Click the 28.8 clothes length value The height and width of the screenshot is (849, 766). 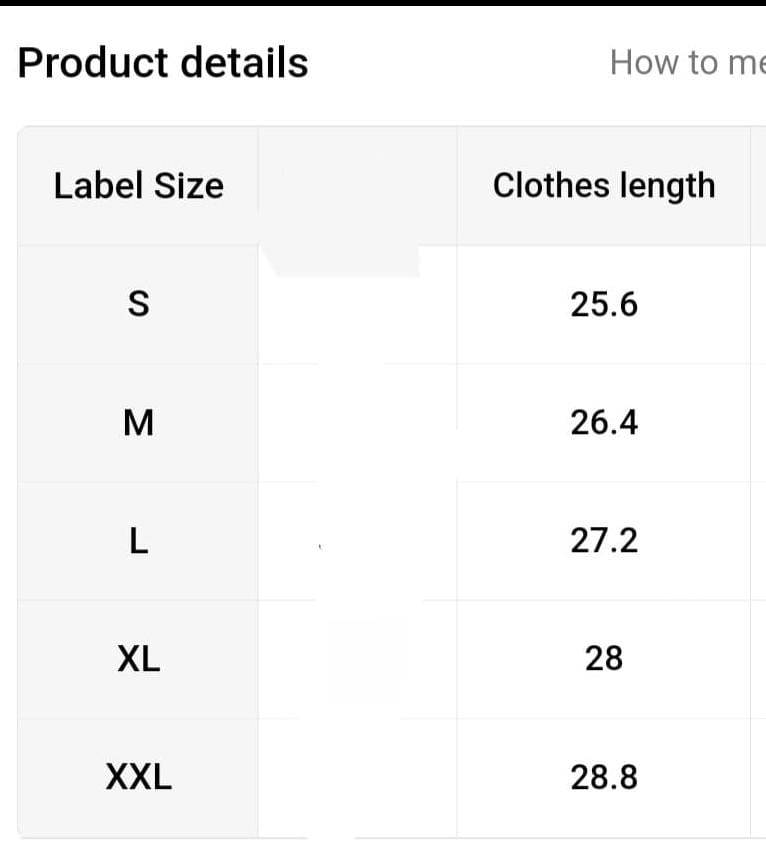tap(604, 777)
